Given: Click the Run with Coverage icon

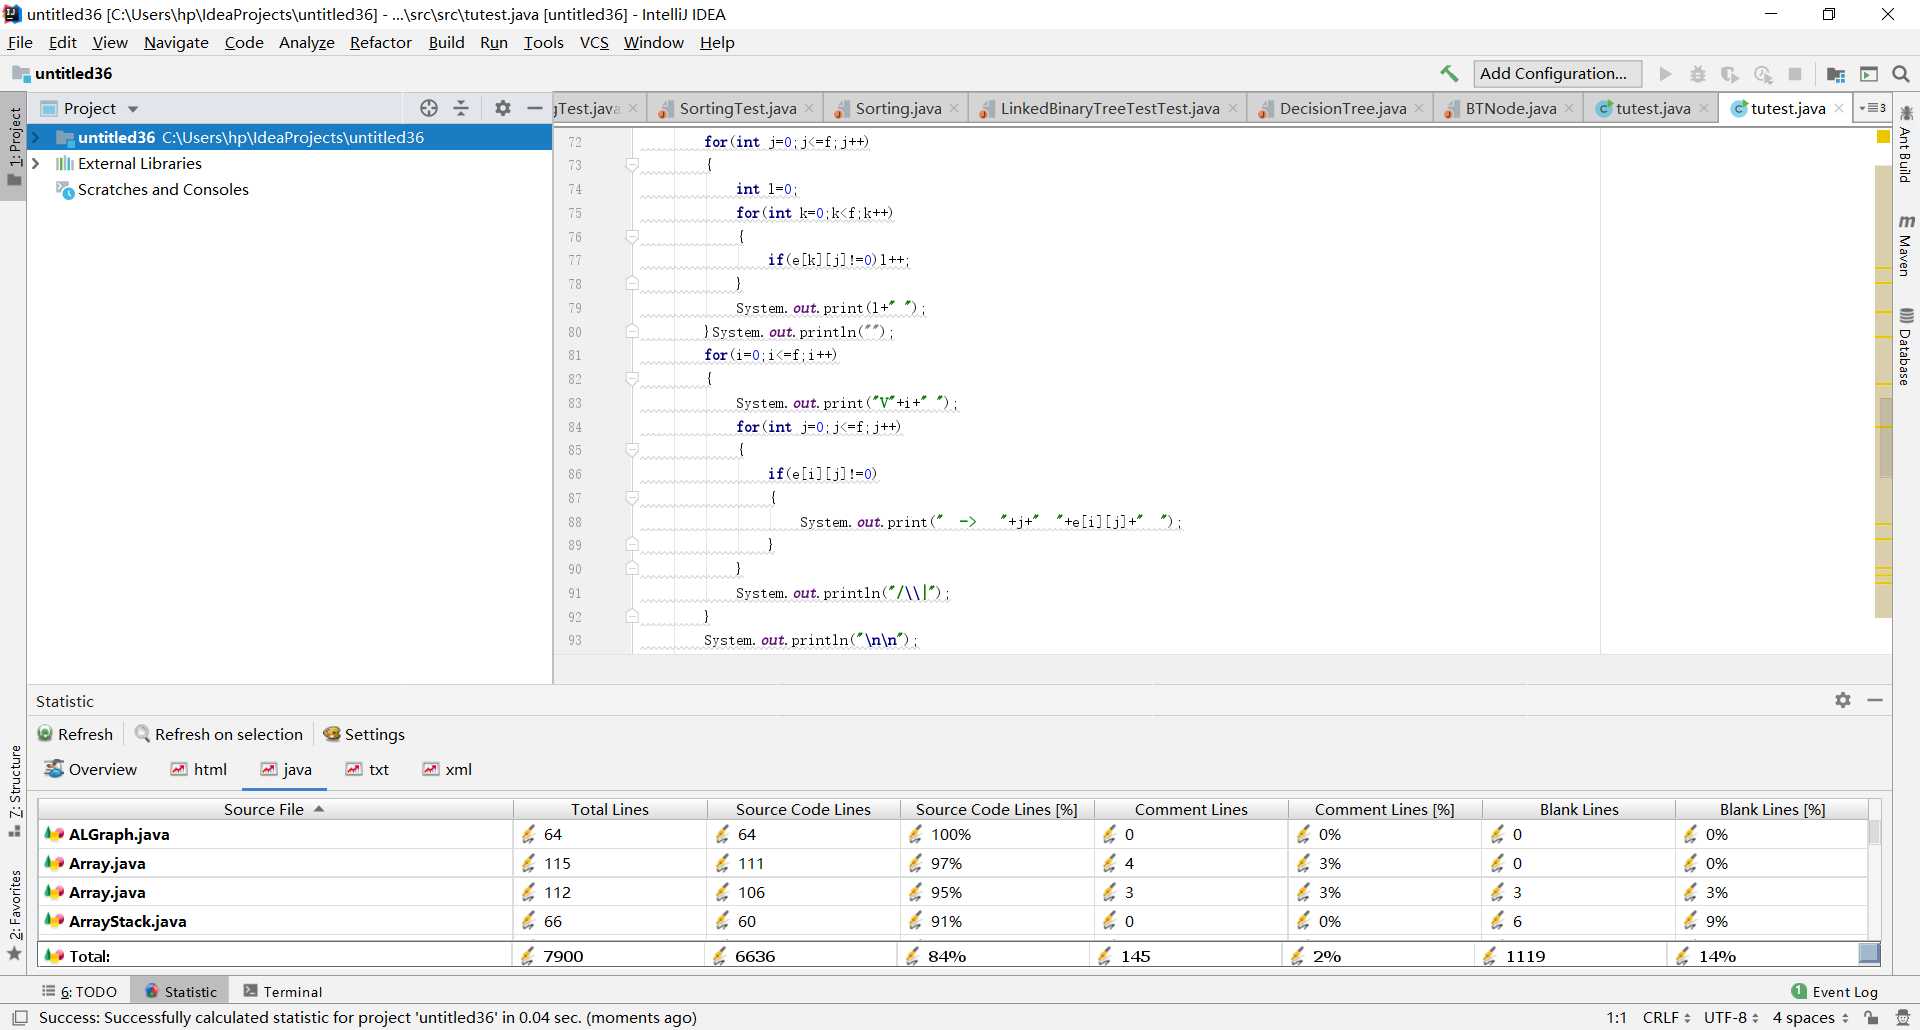Looking at the screenshot, I should [x=1730, y=74].
